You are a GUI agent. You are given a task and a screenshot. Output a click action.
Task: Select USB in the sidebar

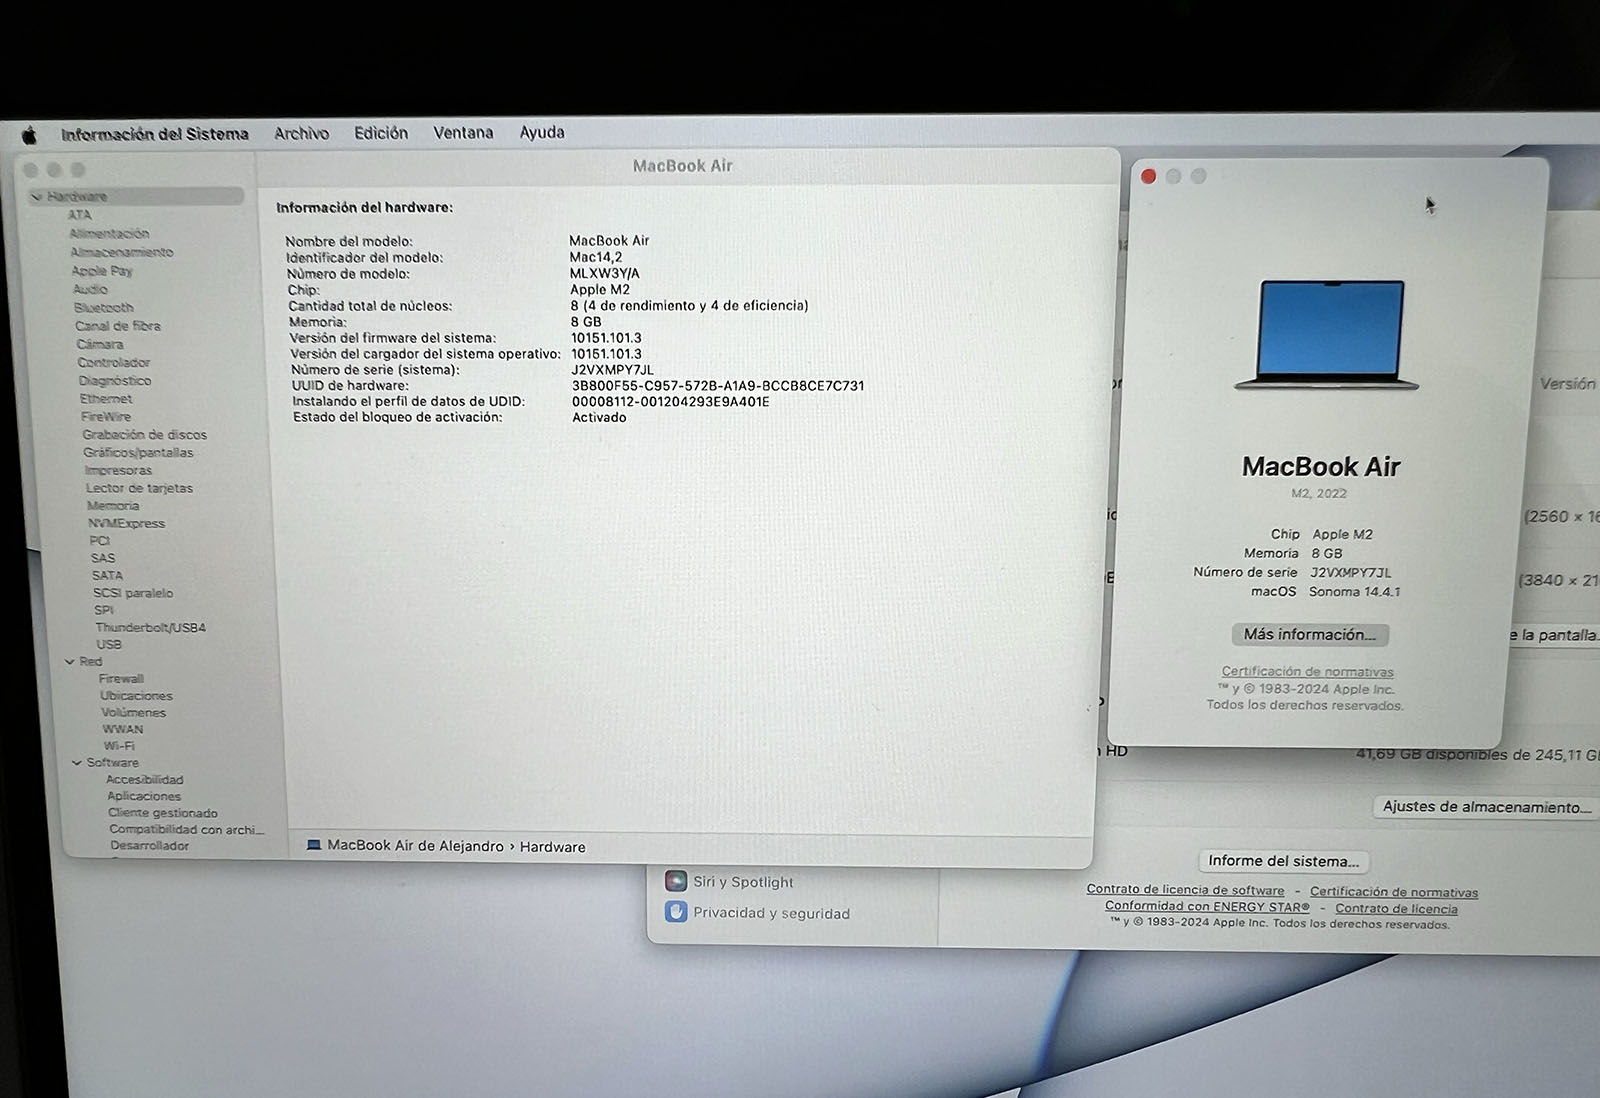[109, 645]
